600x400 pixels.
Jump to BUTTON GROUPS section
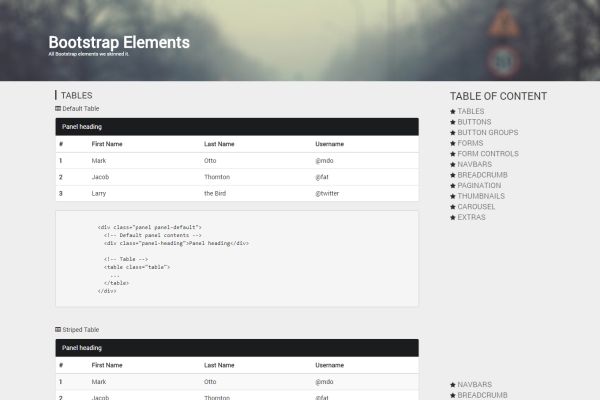pyautogui.click(x=488, y=132)
